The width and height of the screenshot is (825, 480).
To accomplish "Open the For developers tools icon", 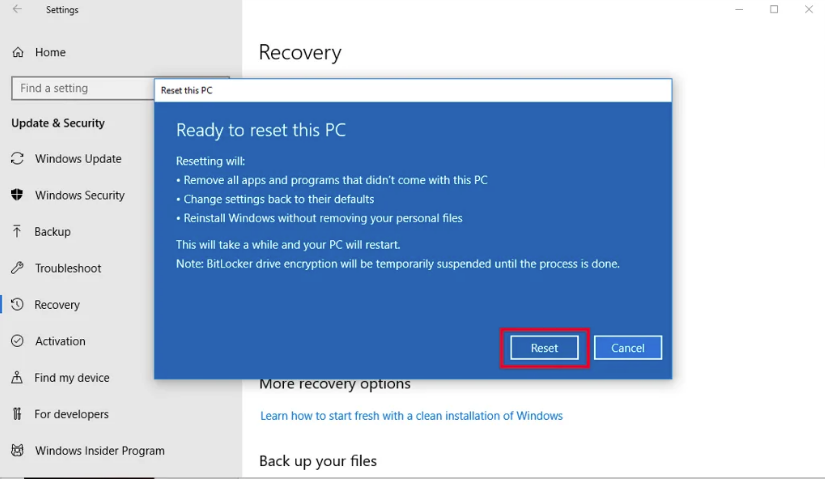I will [17, 414].
